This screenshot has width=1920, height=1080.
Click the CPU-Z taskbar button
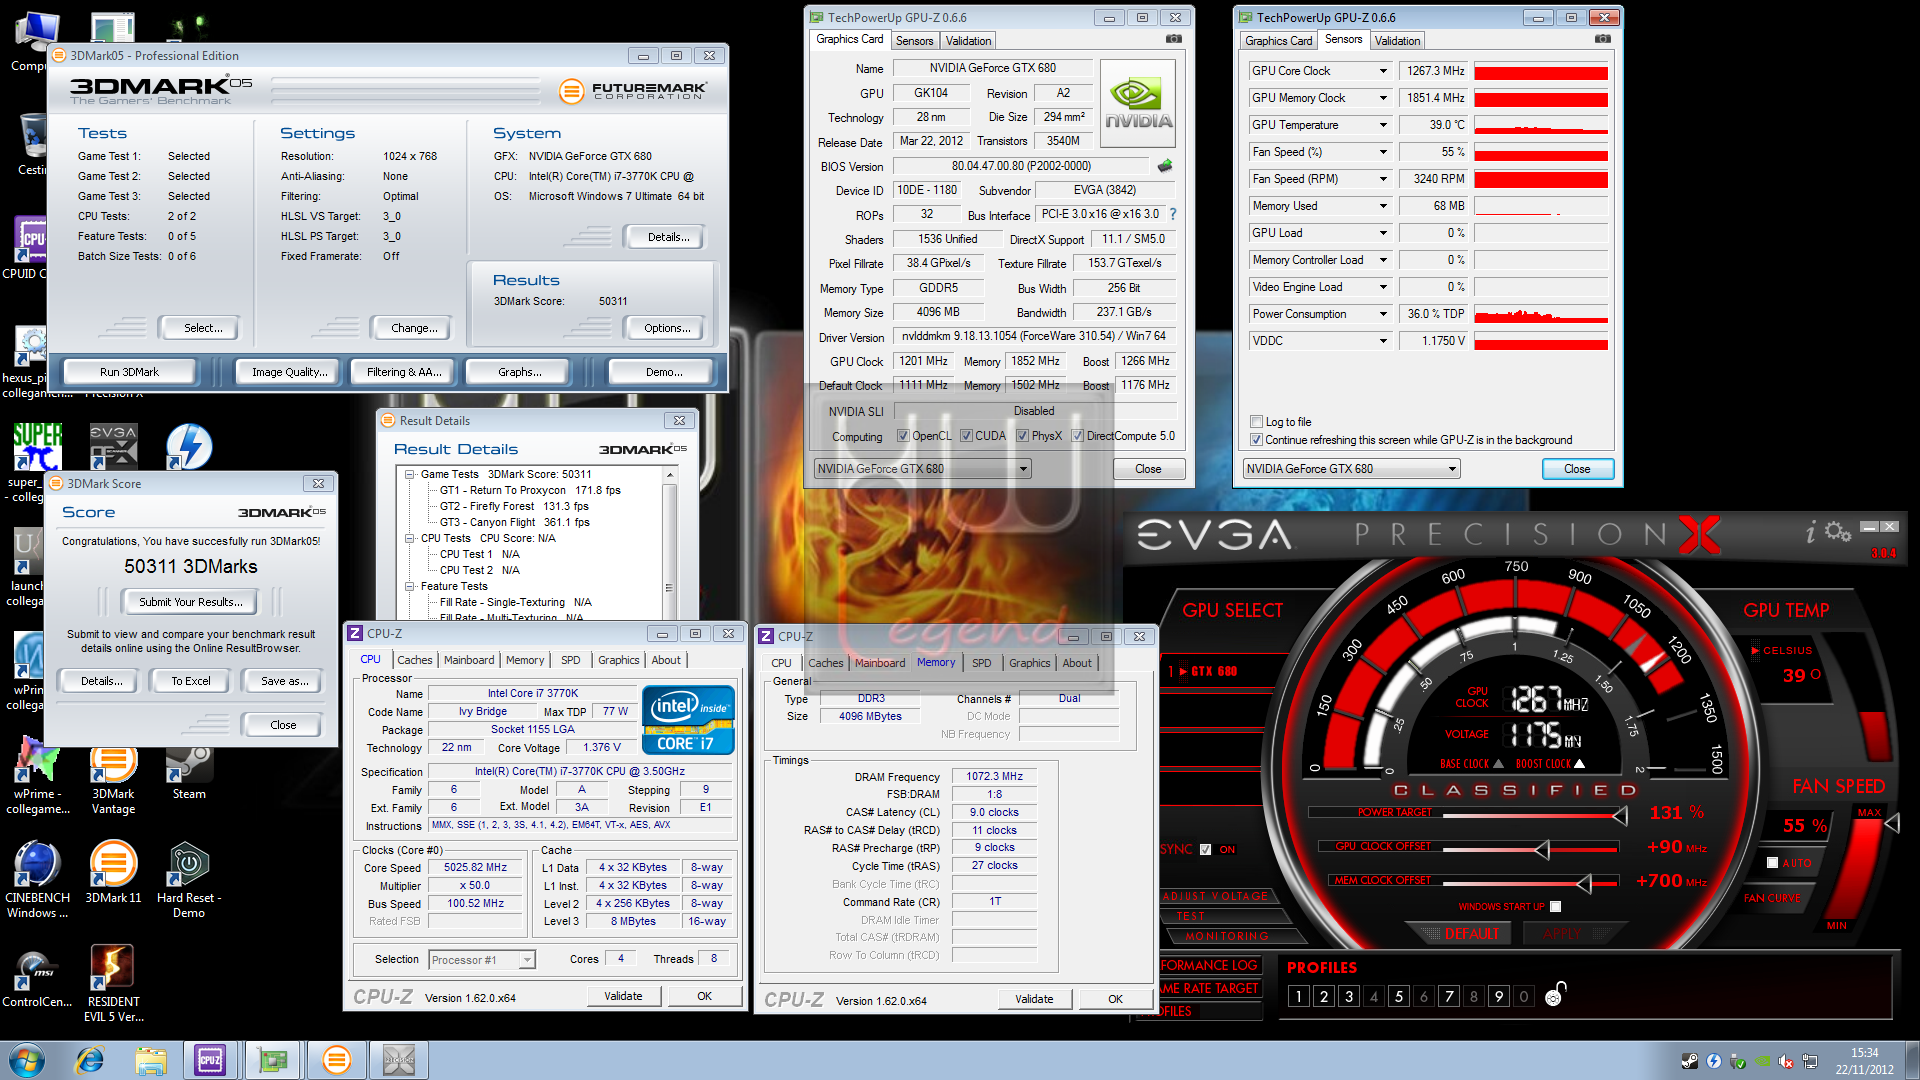click(211, 1060)
